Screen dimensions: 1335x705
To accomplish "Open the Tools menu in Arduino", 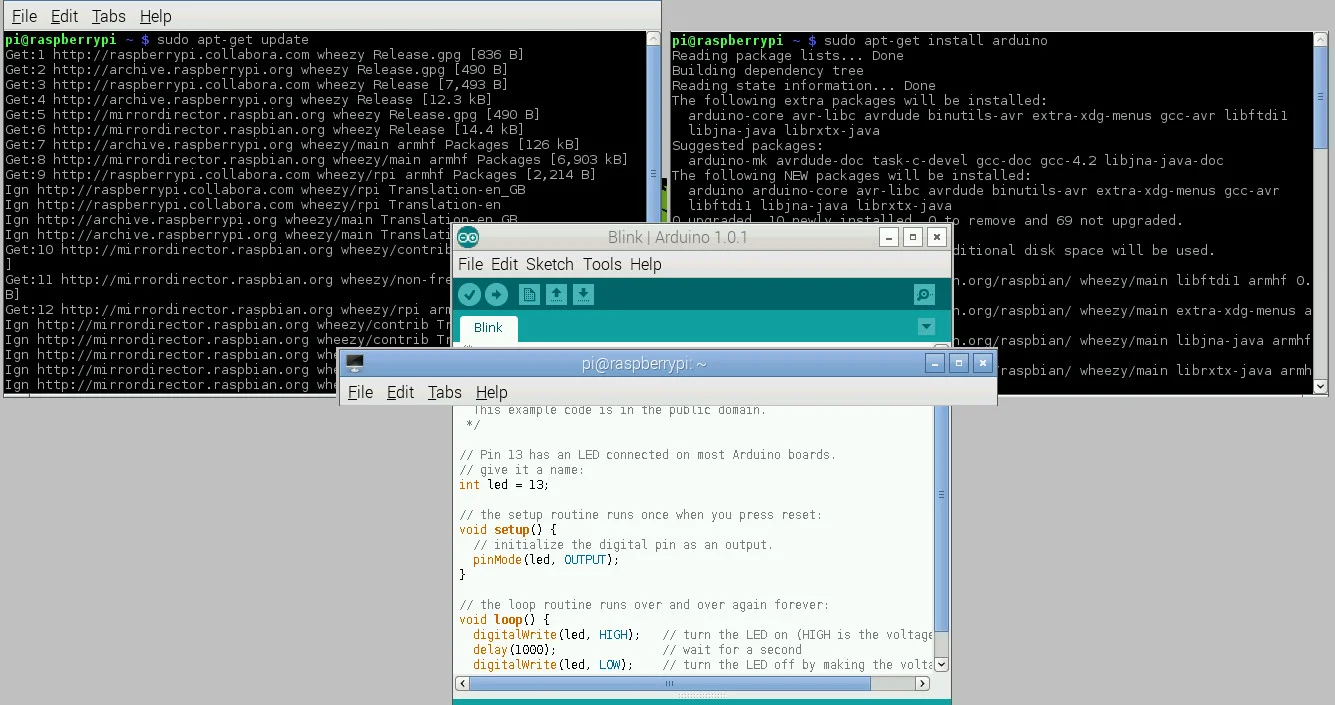I will 602,264.
